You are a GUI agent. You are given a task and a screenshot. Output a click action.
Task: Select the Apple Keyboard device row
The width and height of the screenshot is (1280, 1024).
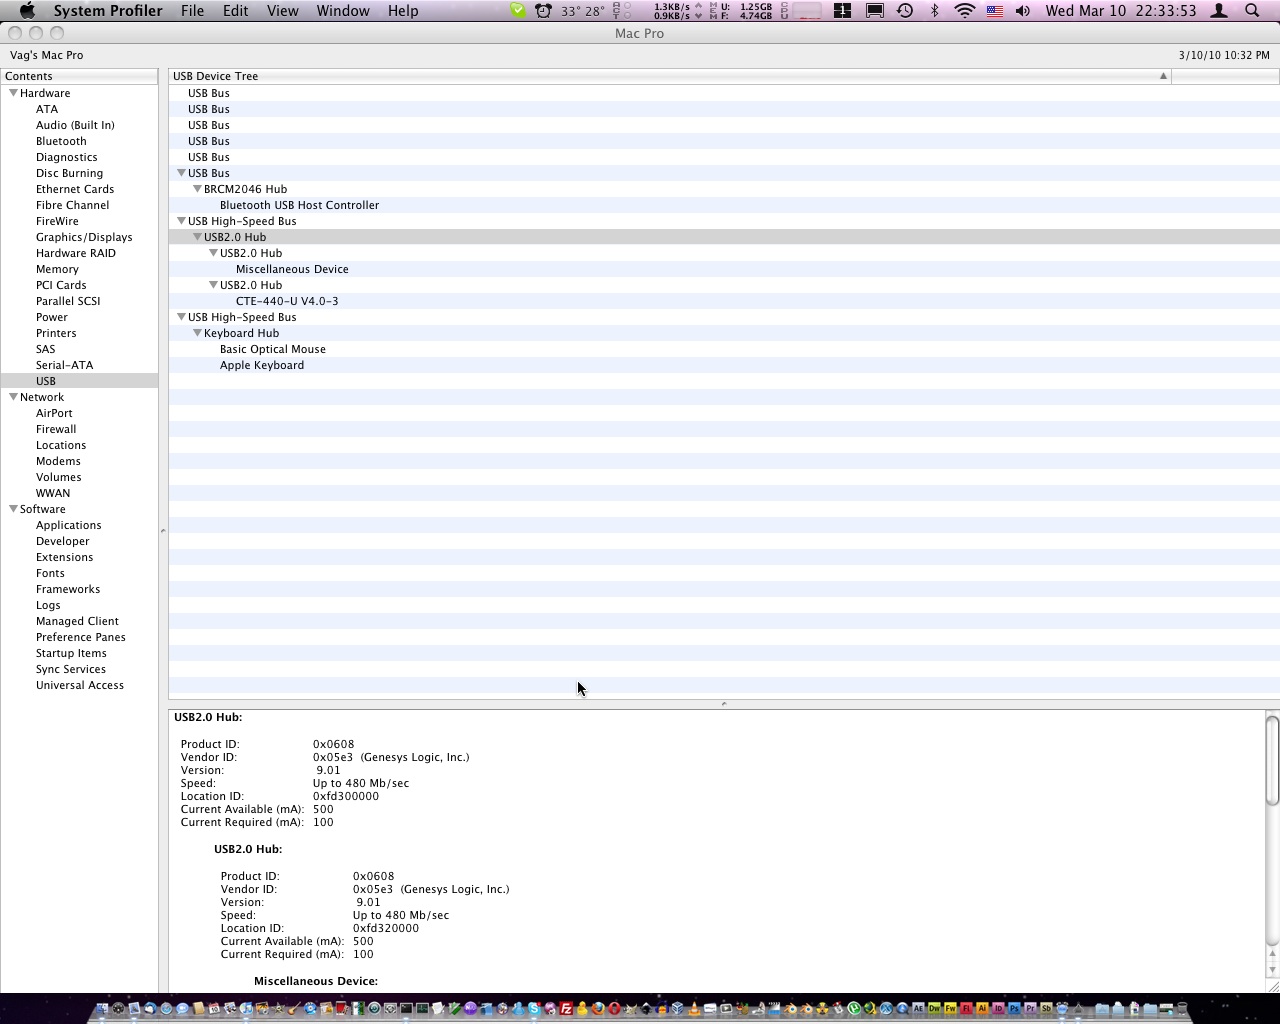[724, 365]
